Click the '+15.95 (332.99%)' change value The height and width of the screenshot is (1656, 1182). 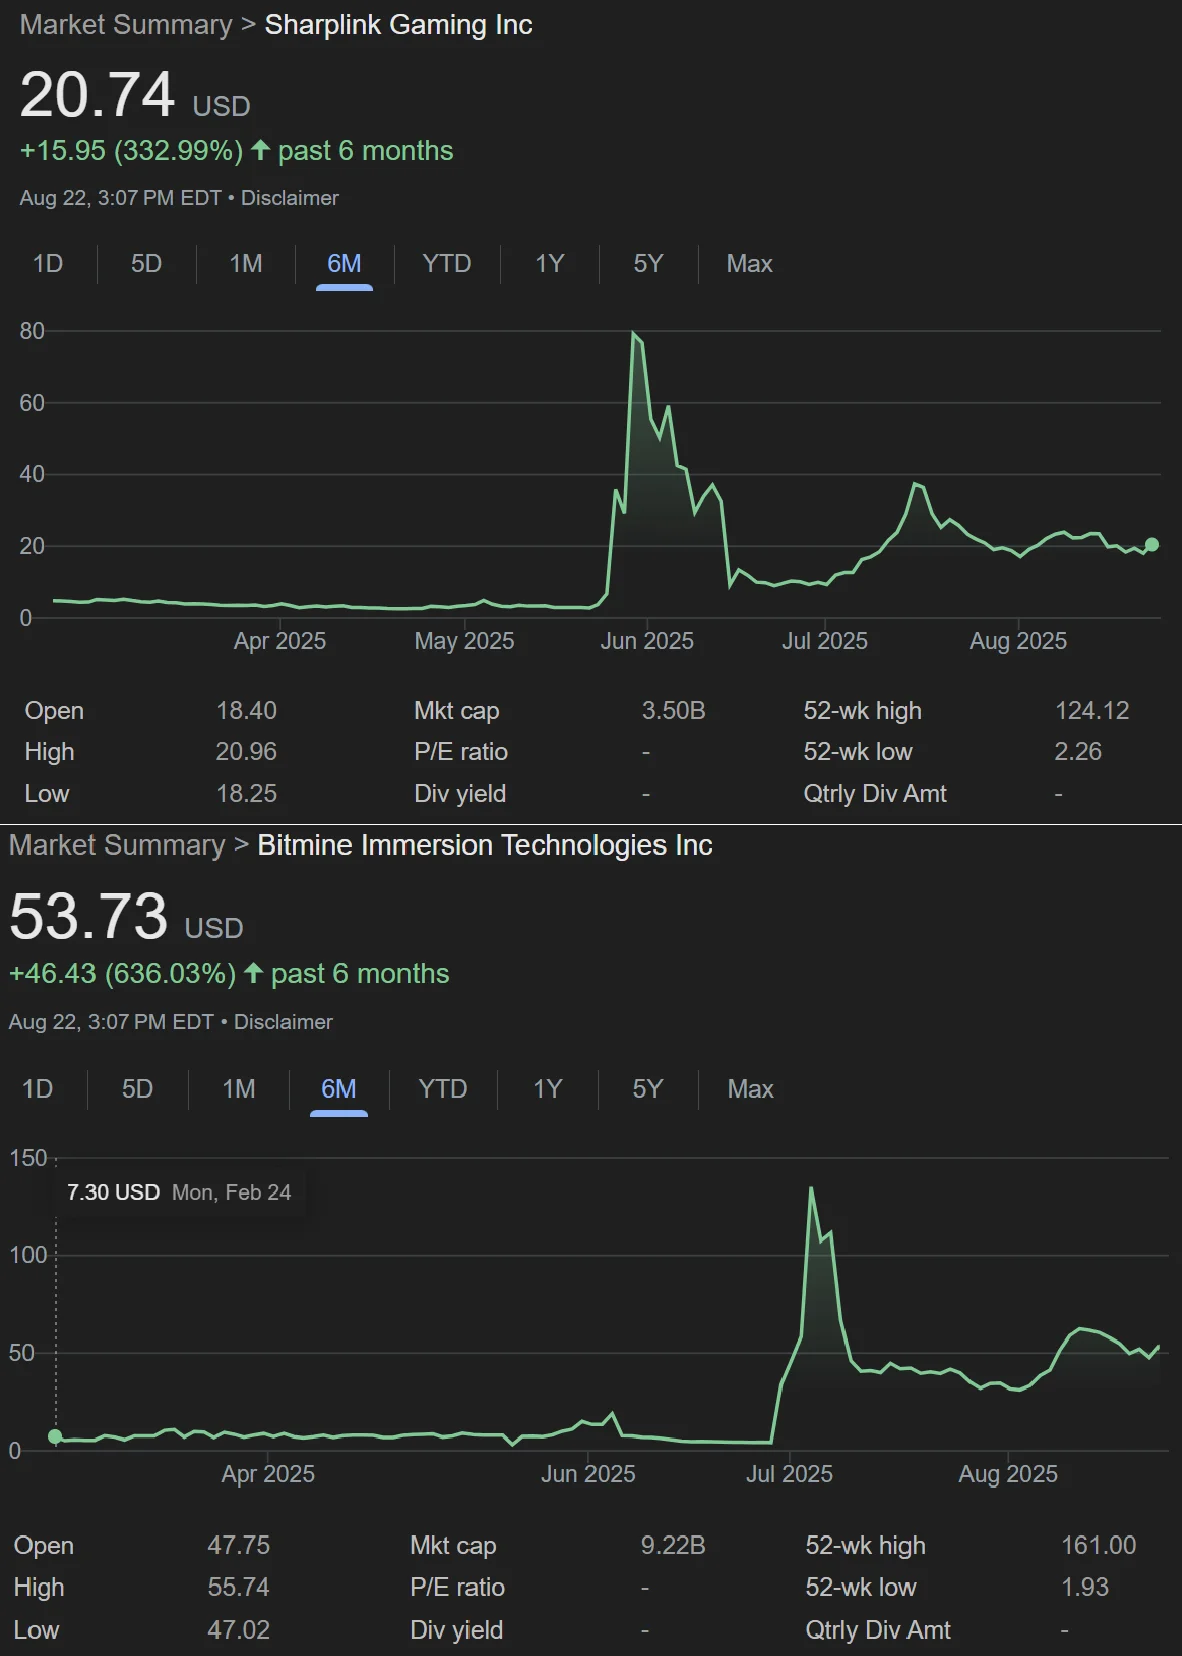[x=131, y=150]
